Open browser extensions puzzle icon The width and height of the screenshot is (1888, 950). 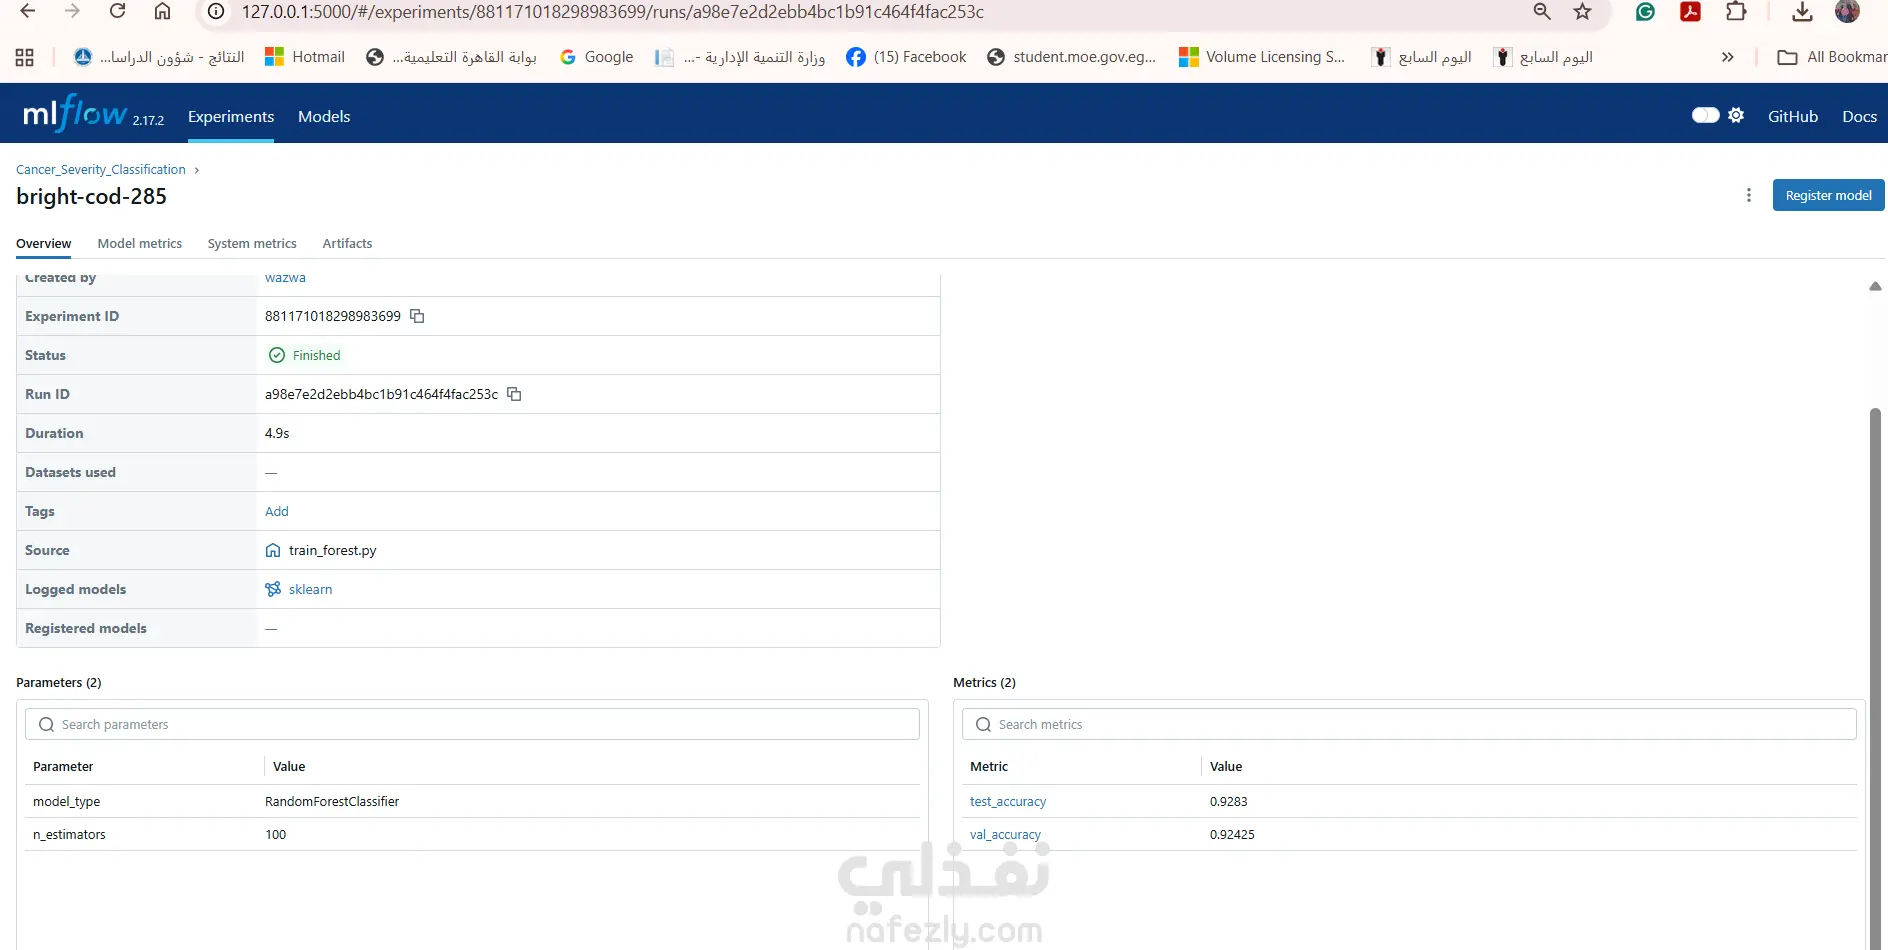click(1736, 12)
